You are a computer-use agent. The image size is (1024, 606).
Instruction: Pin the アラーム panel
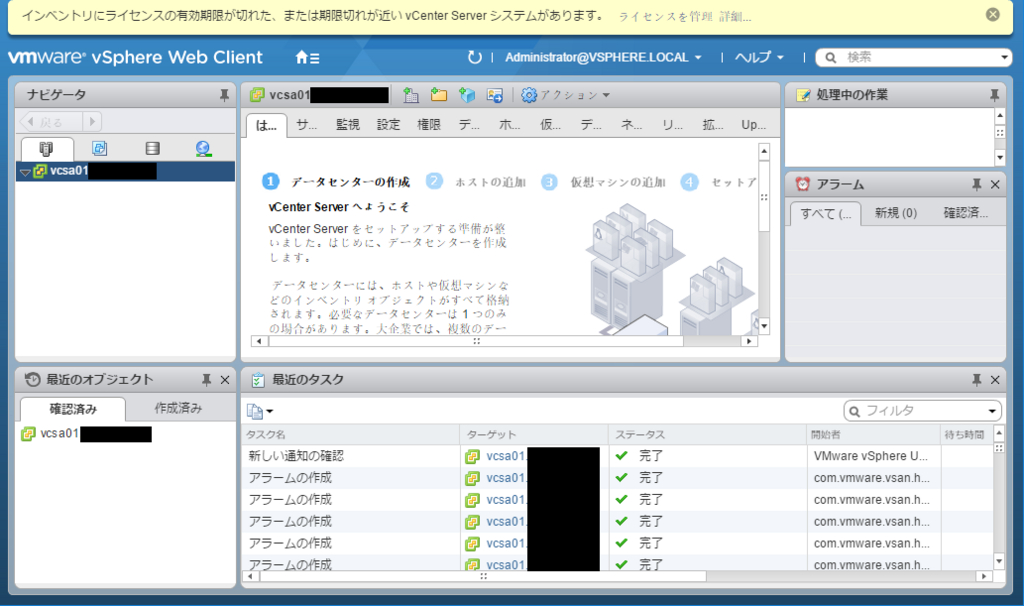point(976,185)
